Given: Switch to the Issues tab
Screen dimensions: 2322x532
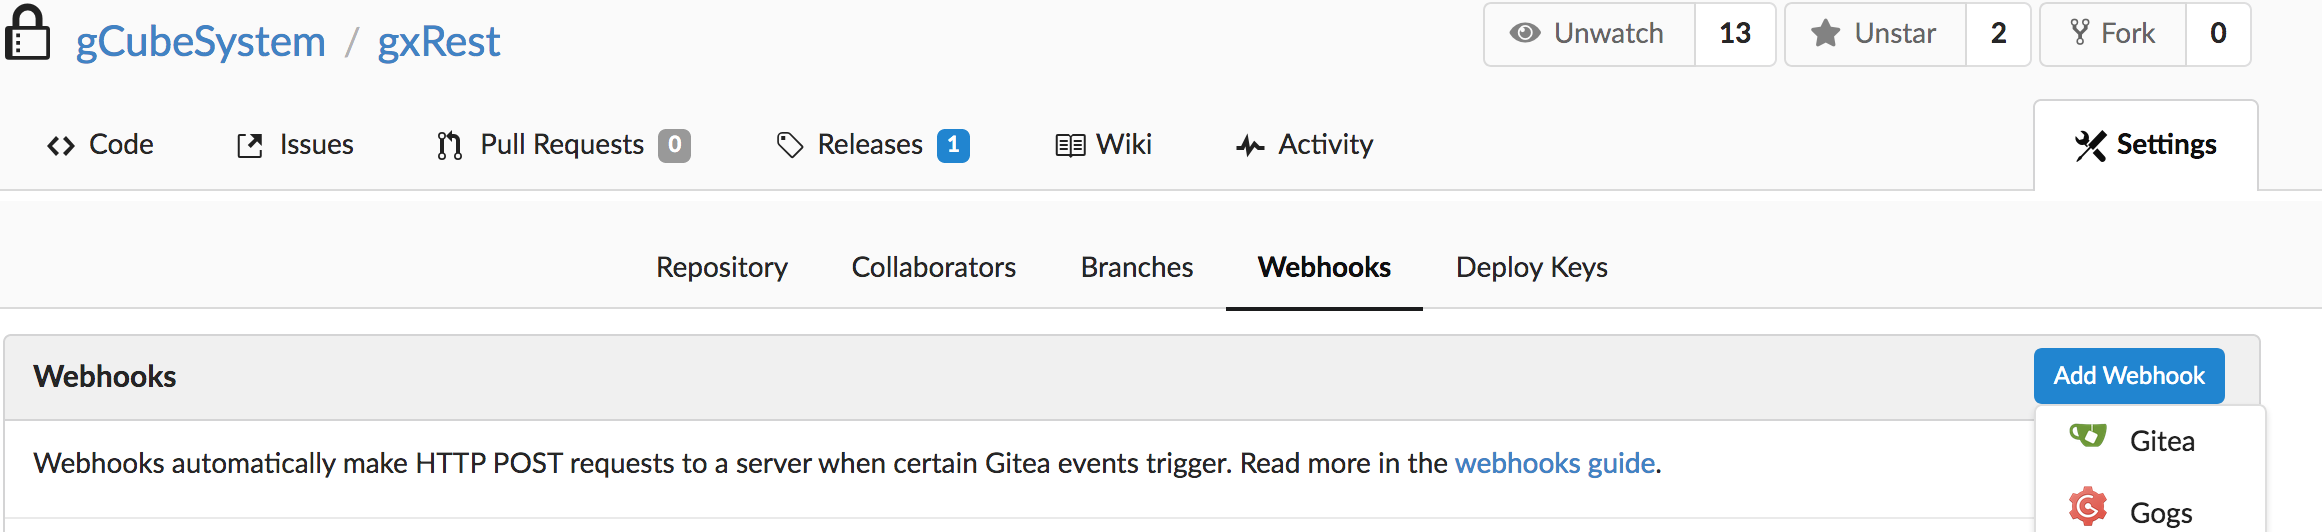Looking at the screenshot, I should 295,145.
